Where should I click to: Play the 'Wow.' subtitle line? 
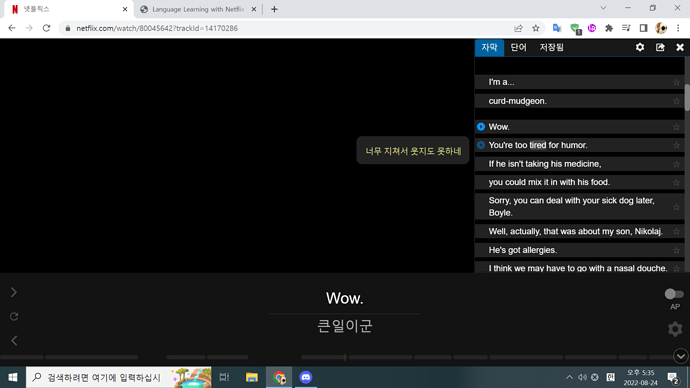pyautogui.click(x=481, y=127)
